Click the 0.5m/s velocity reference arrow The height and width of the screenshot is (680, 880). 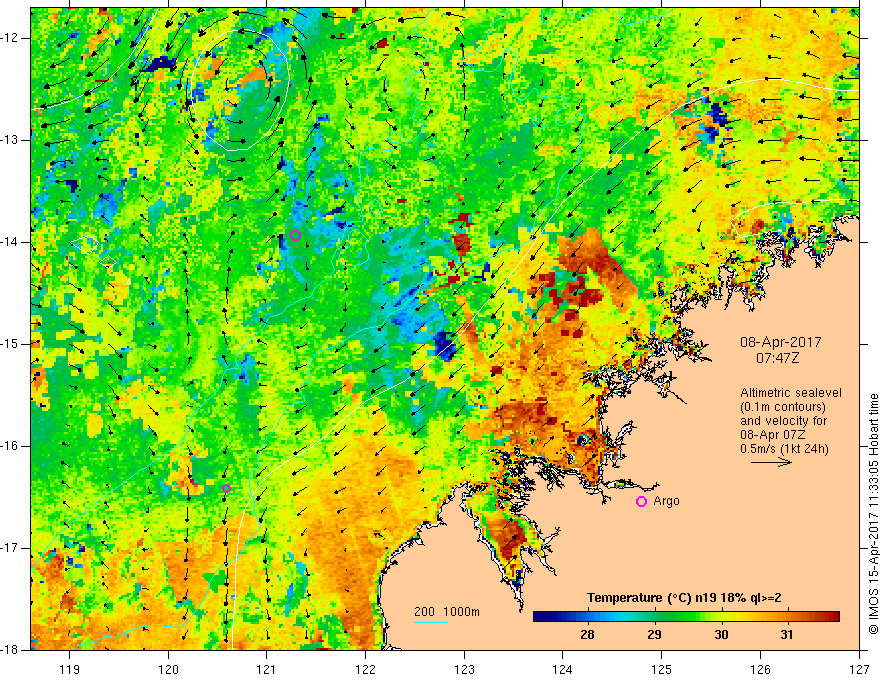coord(772,462)
